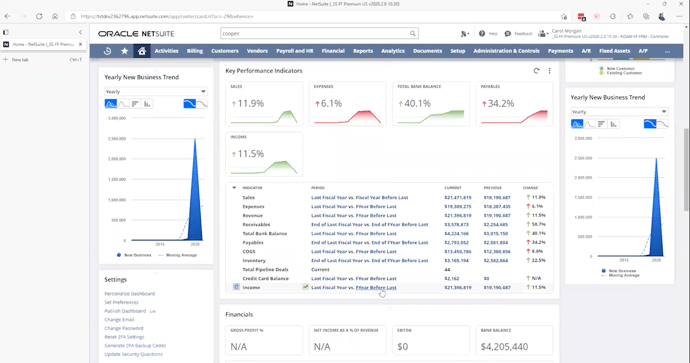The height and width of the screenshot is (363, 690).
Task: Collapse the Indicator table arrow
Action: coord(234,188)
